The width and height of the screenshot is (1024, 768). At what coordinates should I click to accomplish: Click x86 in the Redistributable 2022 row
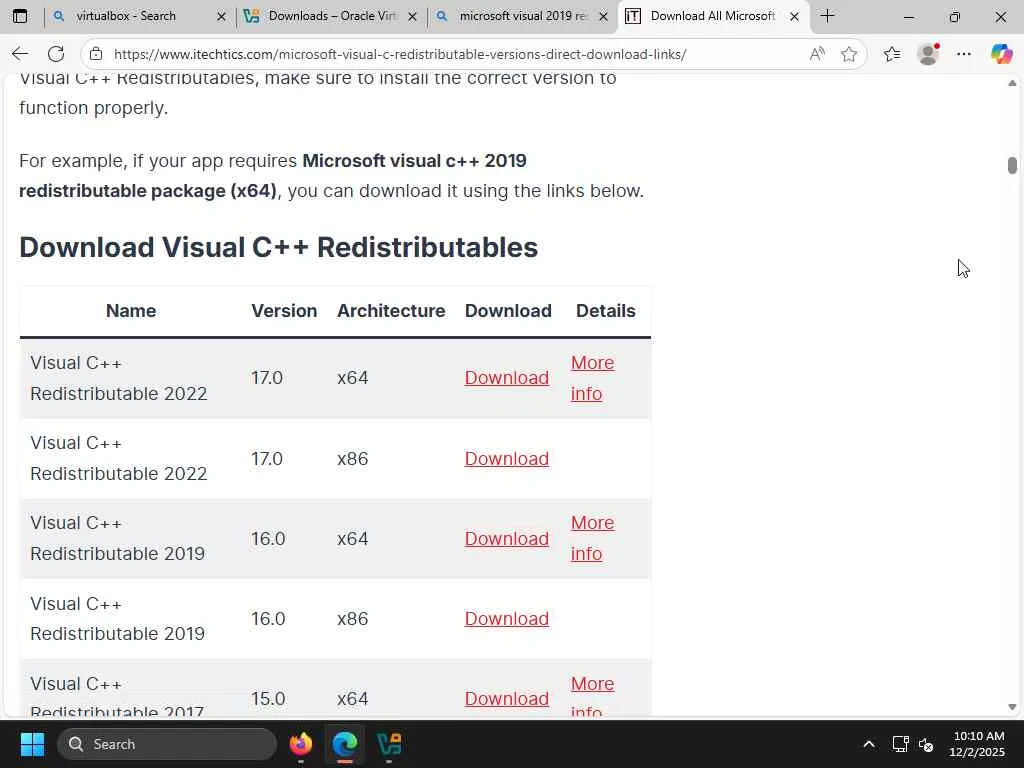pos(353,458)
